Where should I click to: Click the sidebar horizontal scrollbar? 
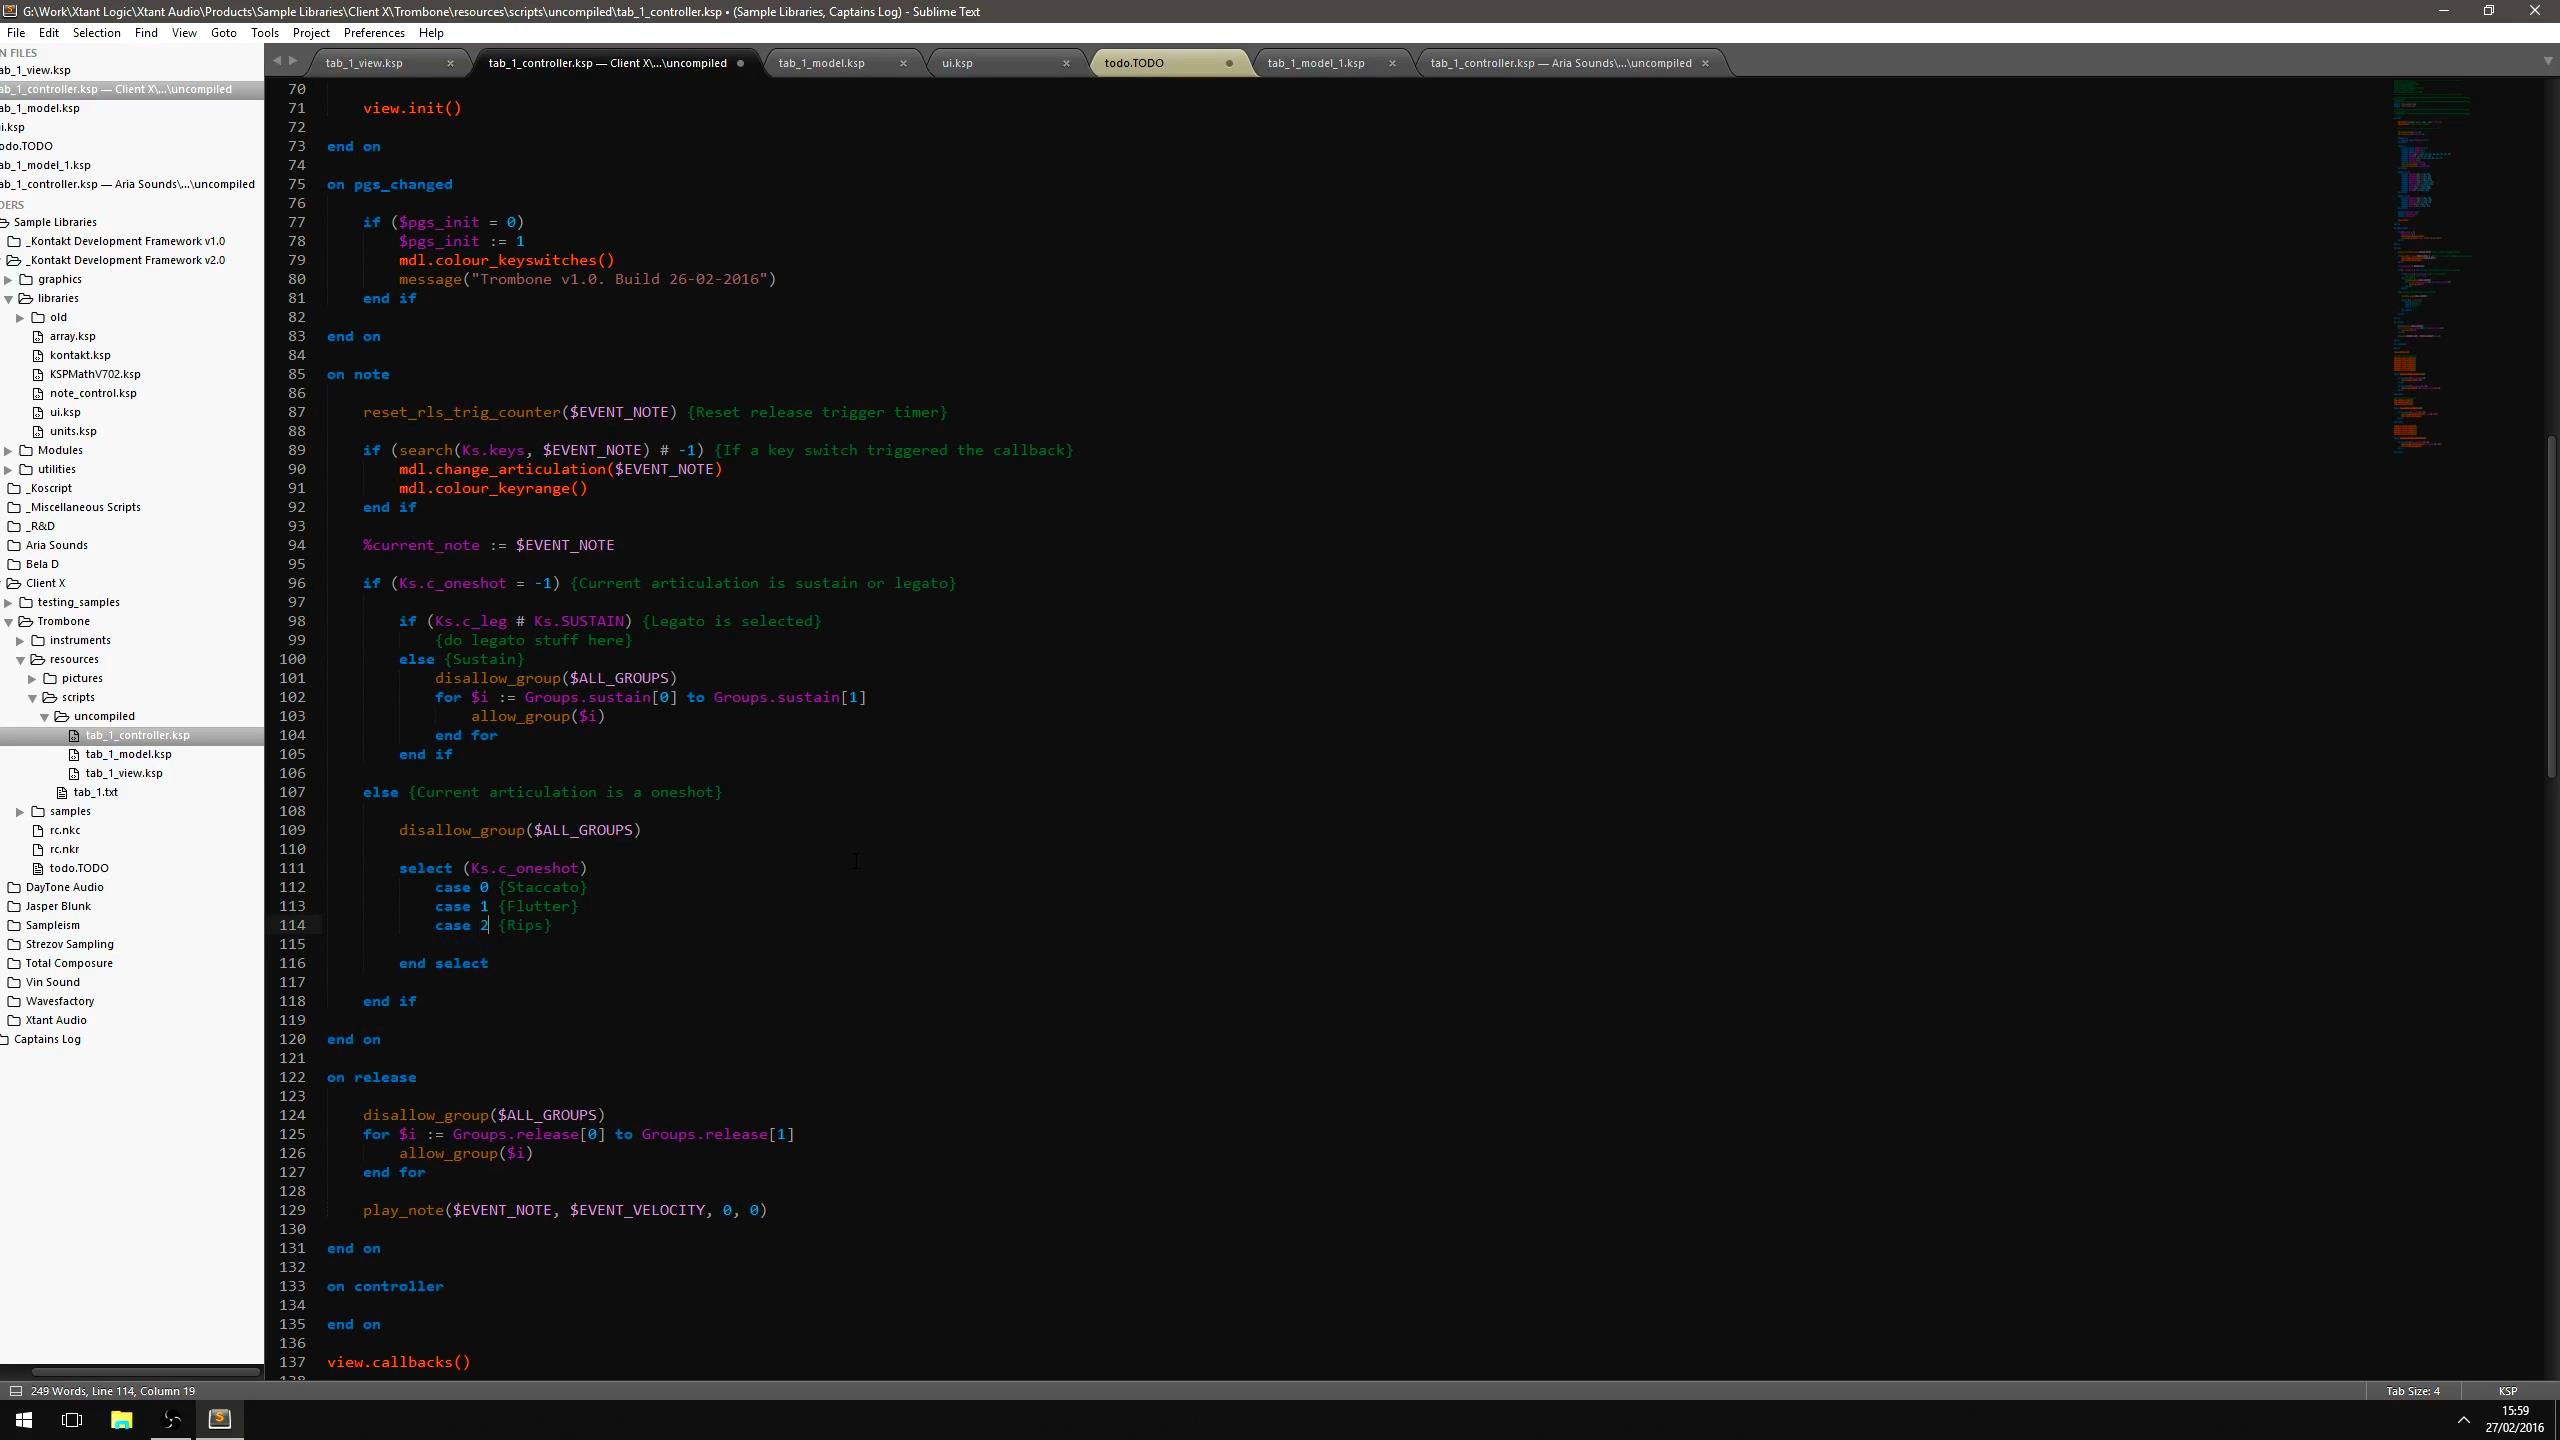145,1372
